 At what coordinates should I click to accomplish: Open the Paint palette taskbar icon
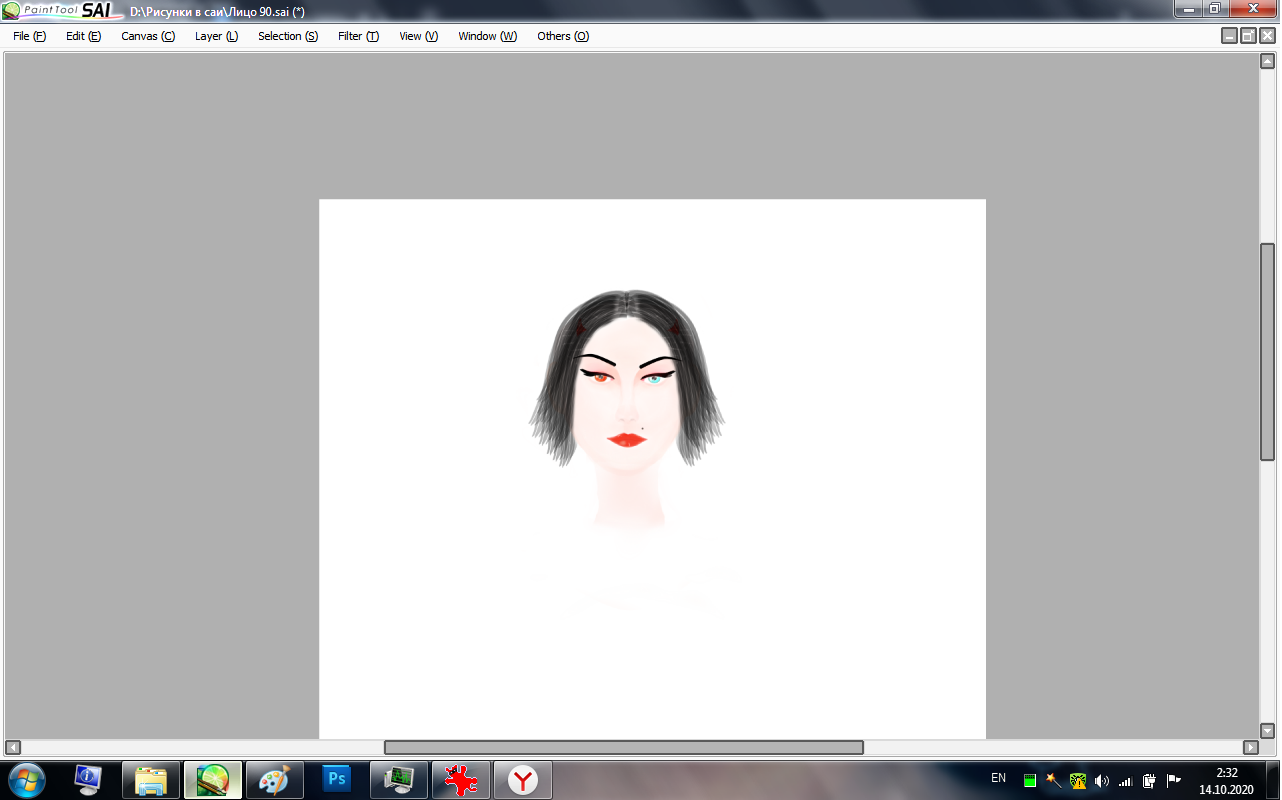[274, 779]
